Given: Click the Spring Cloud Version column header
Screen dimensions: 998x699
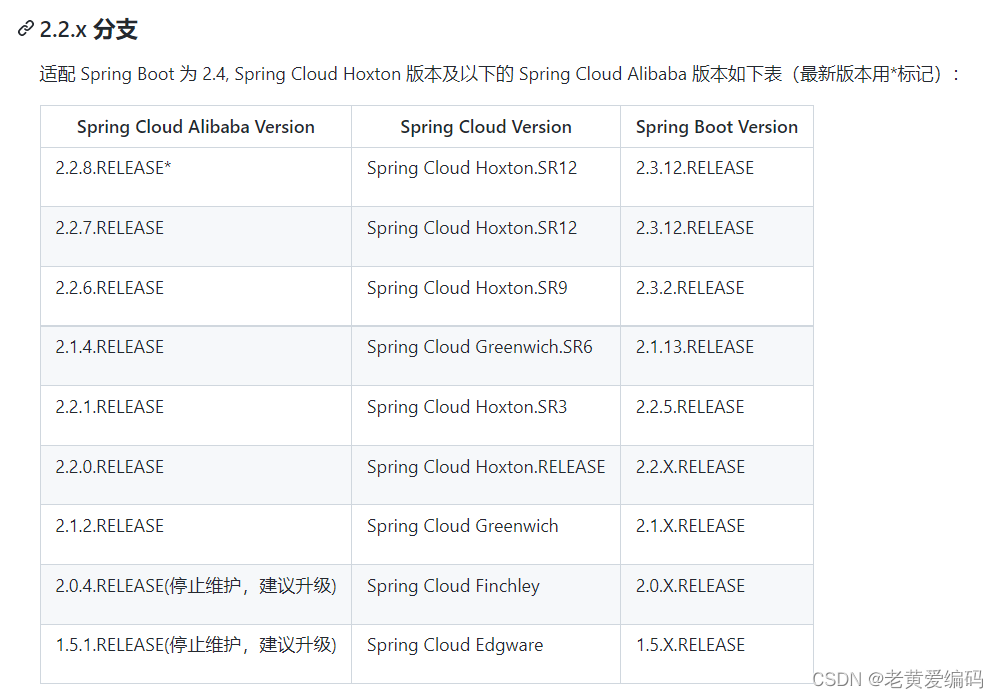Looking at the screenshot, I should point(486,127).
